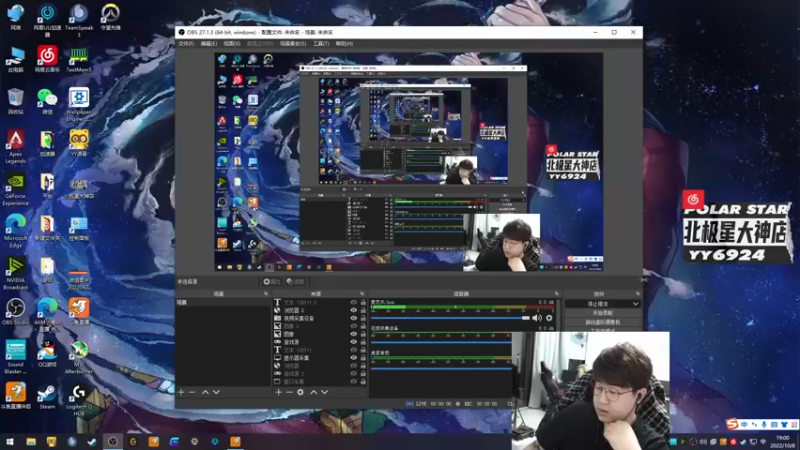Click the 滤镜 filters button
The image size is (800, 450).
pyautogui.click(x=295, y=282)
